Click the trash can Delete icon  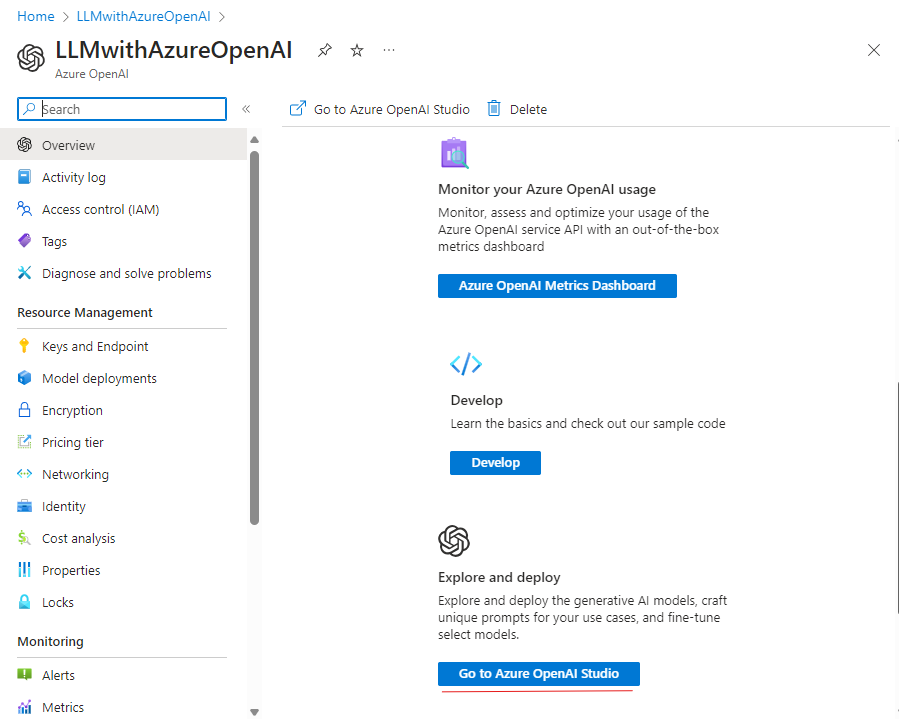pyautogui.click(x=494, y=108)
